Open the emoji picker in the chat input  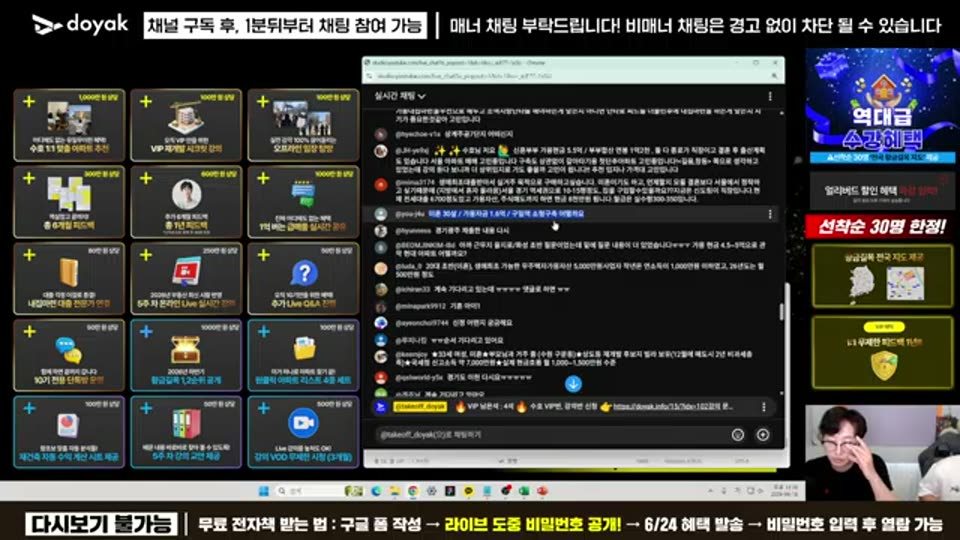click(x=738, y=435)
